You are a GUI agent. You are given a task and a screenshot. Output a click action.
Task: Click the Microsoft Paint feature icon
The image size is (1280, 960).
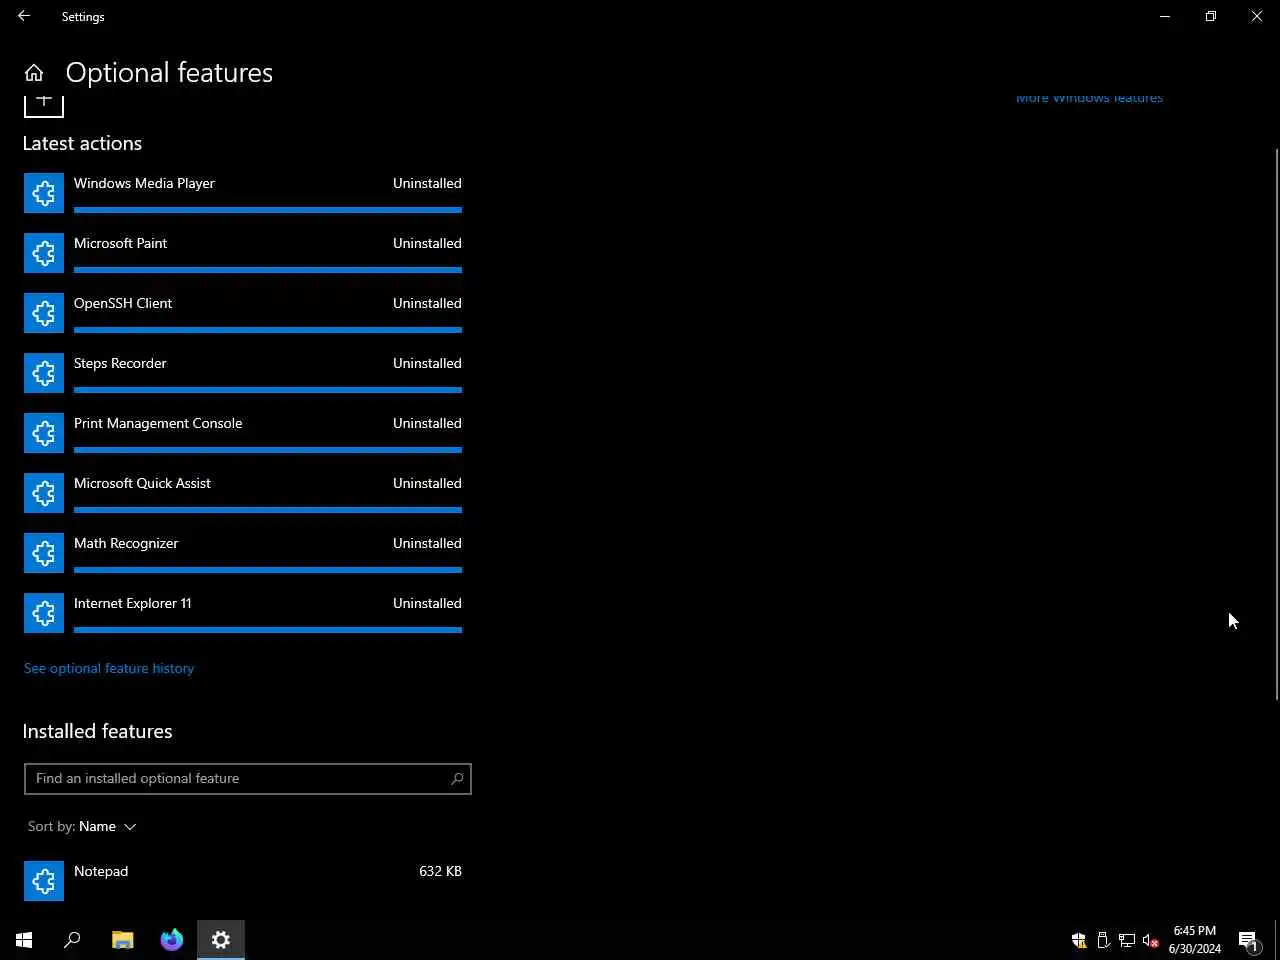click(x=44, y=253)
